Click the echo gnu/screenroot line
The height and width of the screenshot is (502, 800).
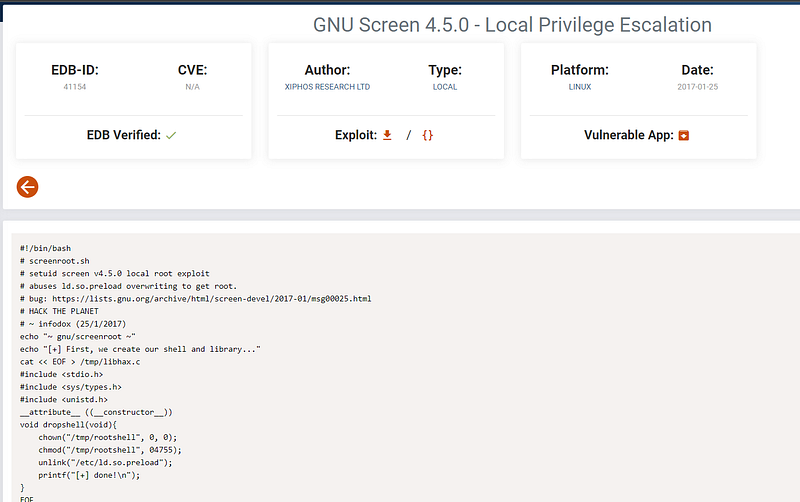coord(78,337)
